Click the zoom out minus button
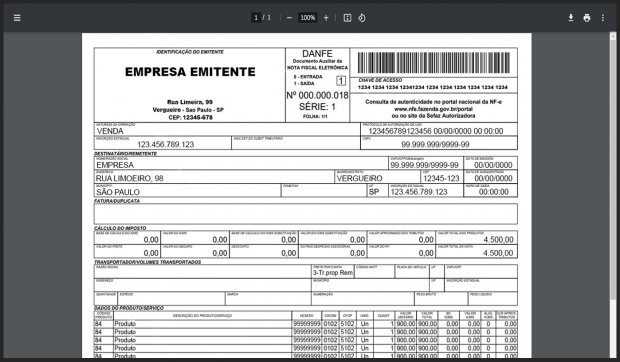Image resolution: width=620 pixels, height=362 pixels. 289,18
